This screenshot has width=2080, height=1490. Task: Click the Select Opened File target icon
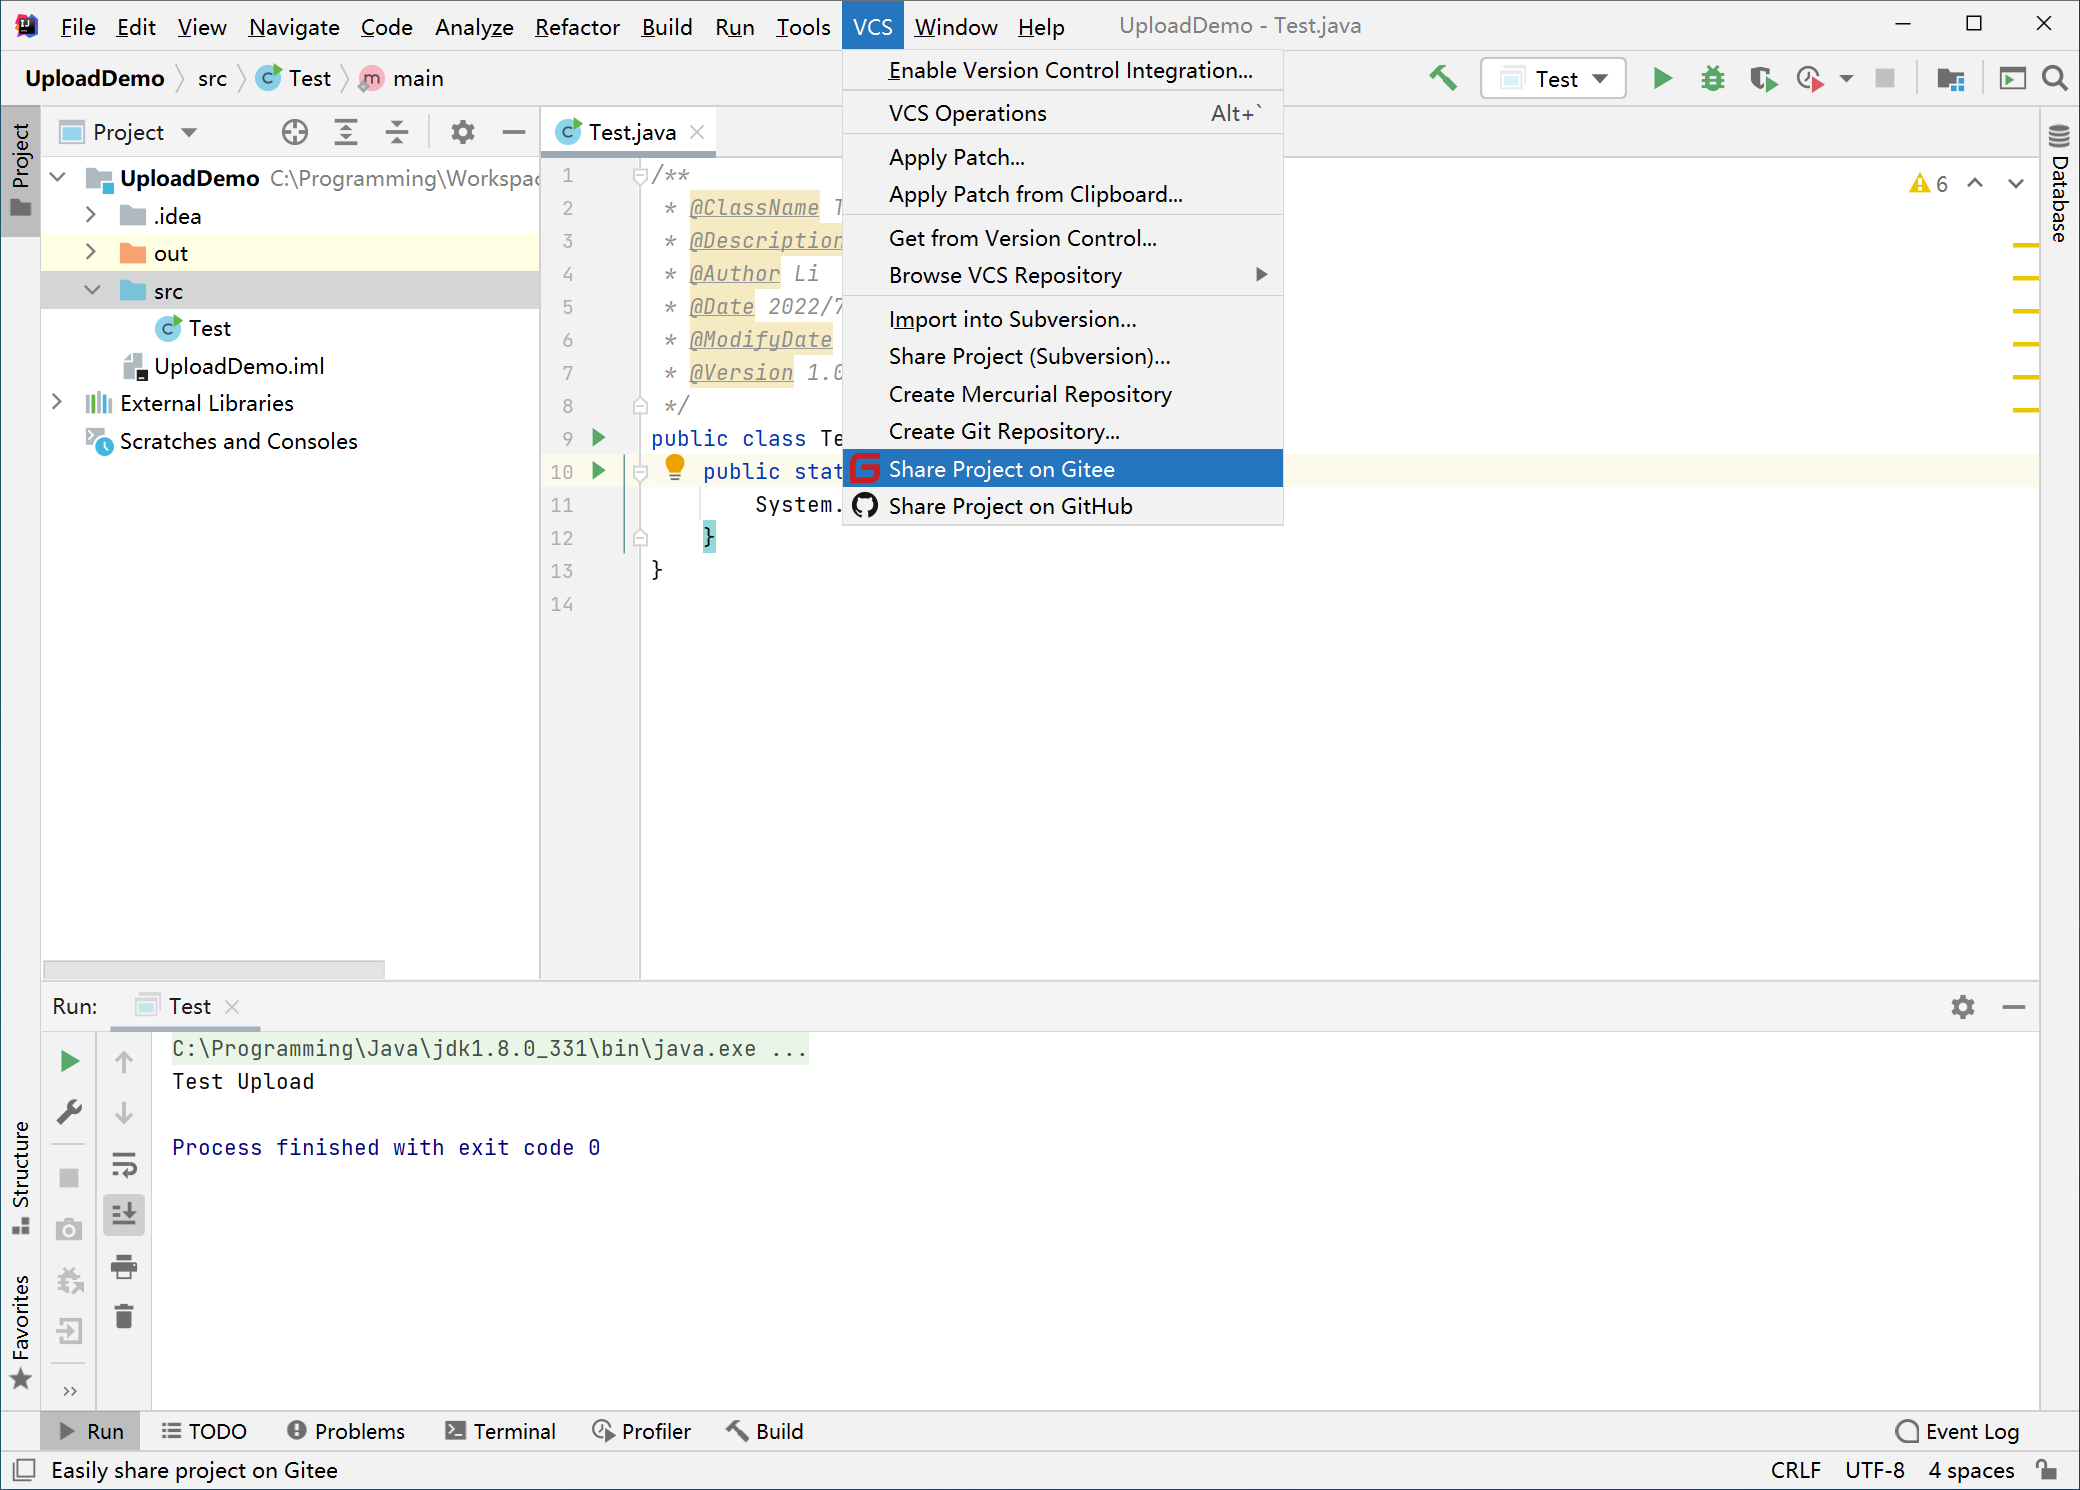coord(294,132)
